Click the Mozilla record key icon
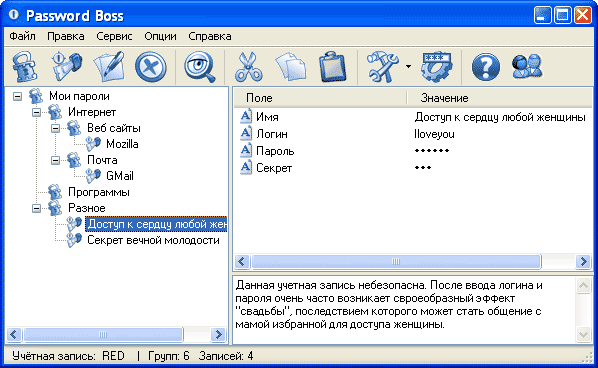This screenshot has height=368, width=598. coord(93,144)
